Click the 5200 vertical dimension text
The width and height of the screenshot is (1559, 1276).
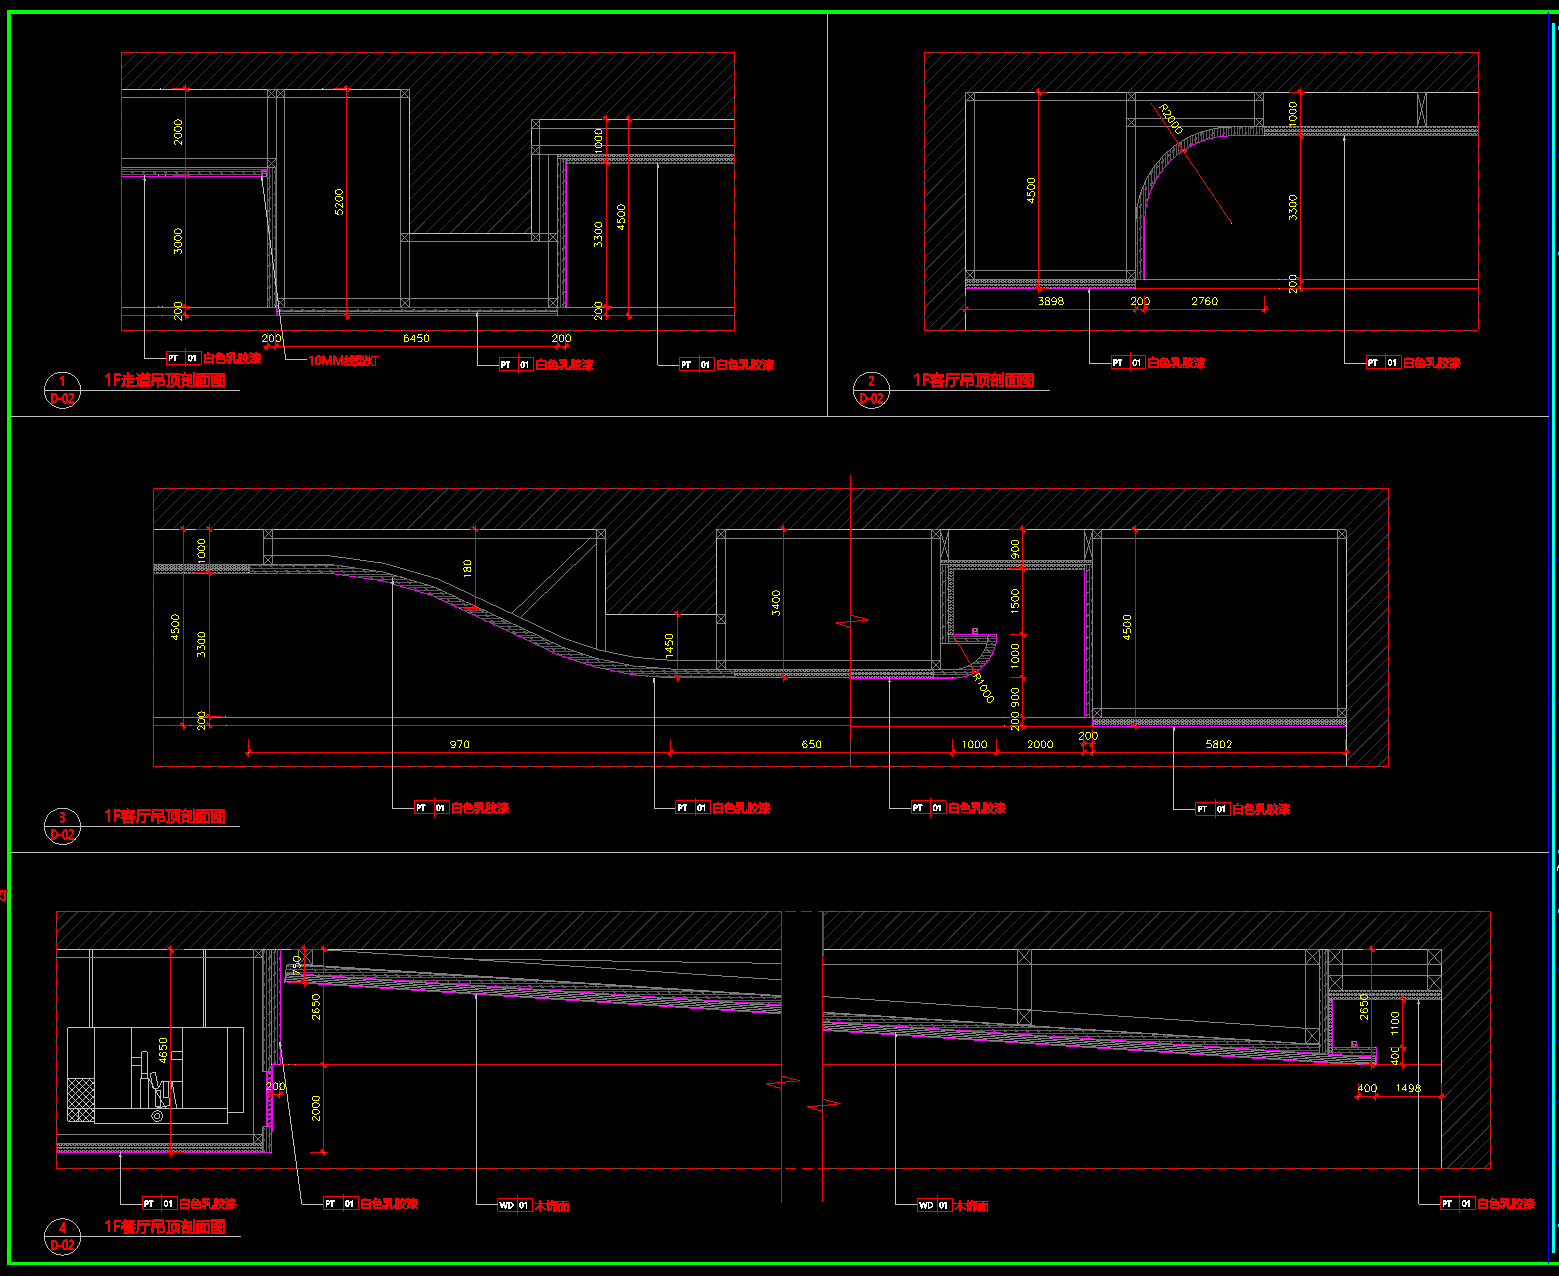339,201
